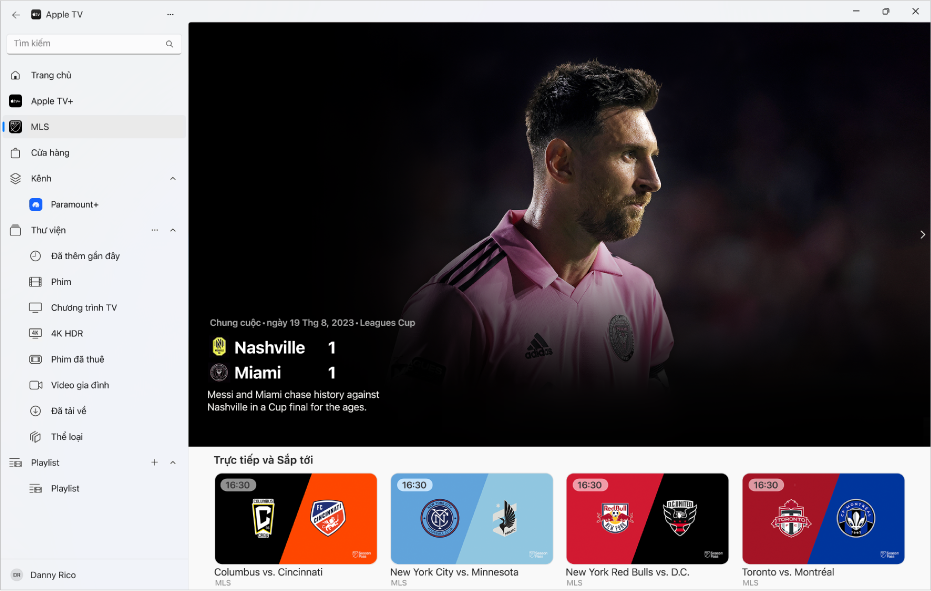Click the back arrow in title bar
The height and width of the screenshot is (591, 931).
tap(16, 15)
